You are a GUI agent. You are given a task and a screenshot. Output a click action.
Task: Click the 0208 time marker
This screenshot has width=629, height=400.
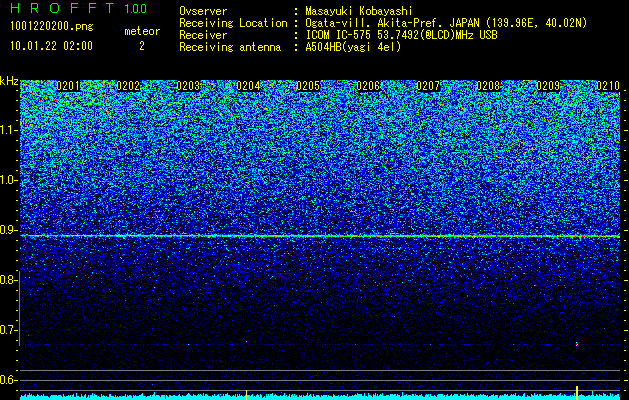tap(488, 86)
